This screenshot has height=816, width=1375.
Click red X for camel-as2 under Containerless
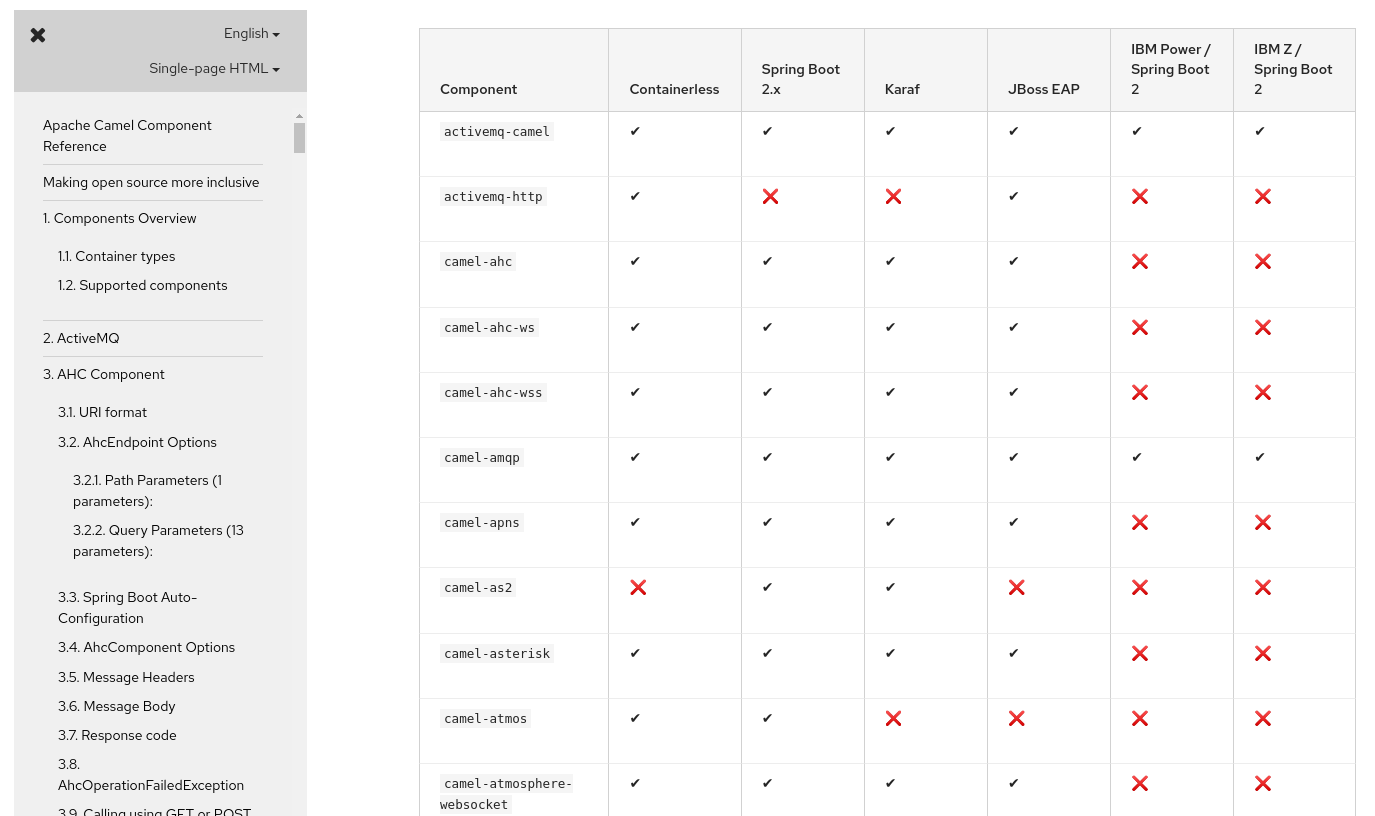pyautogui.click(x=638, y=588)
